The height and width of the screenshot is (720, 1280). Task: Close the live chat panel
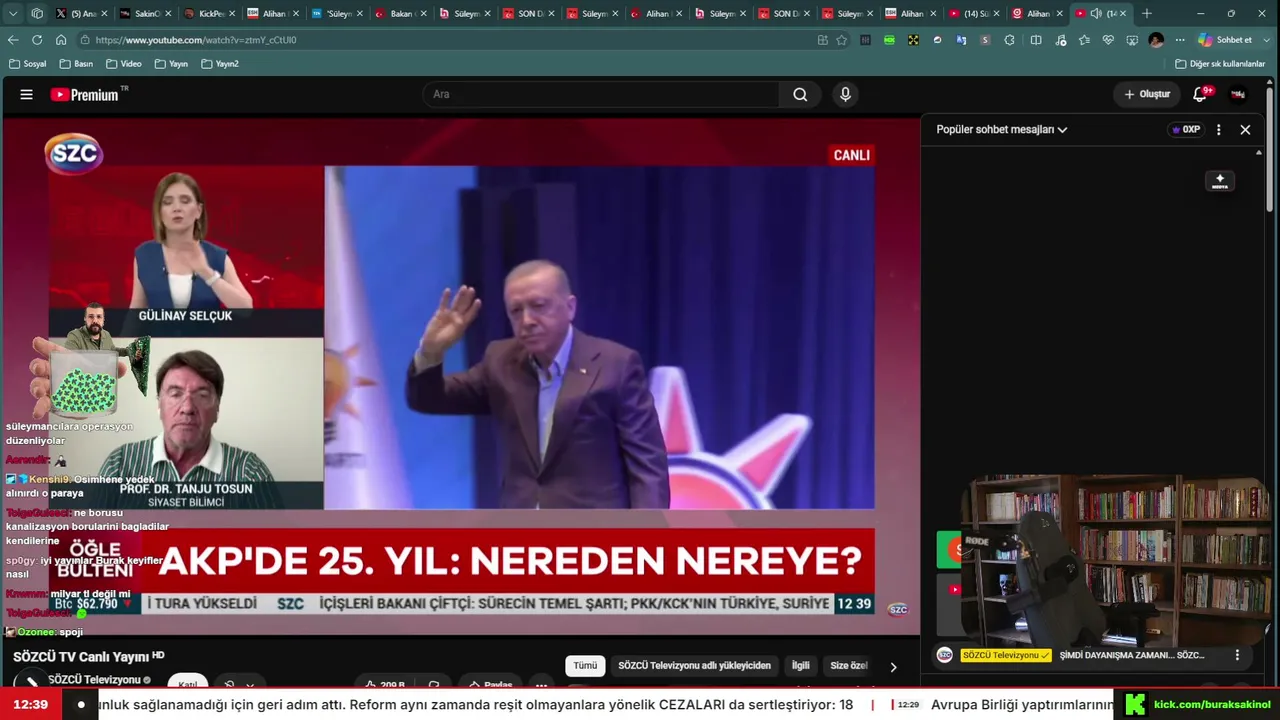point(1245,129)
